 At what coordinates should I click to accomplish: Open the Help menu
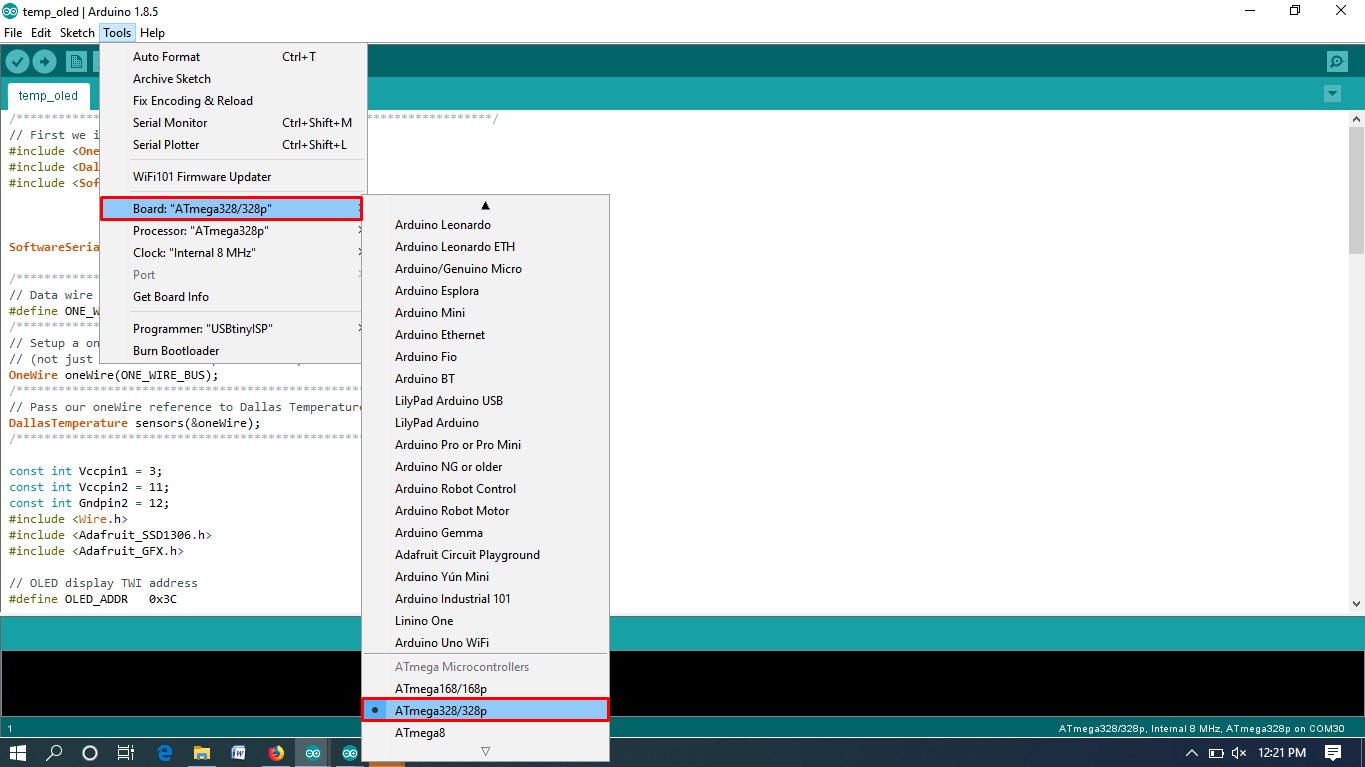[153, 33]
